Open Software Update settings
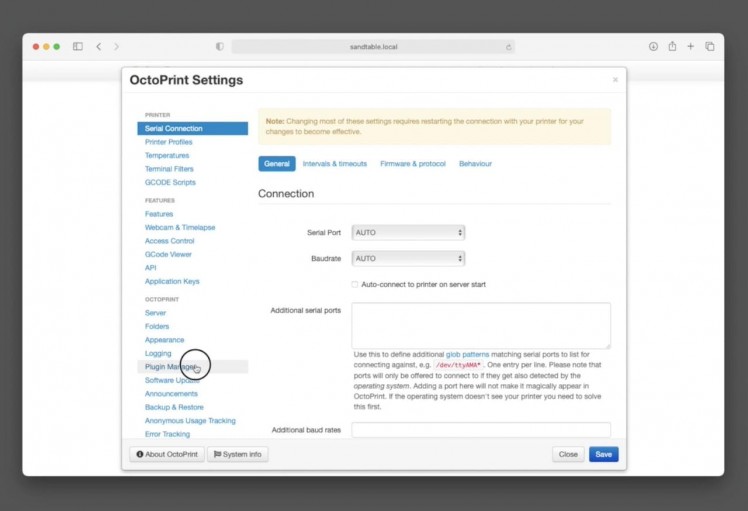The image size is (748, 511). coord(172,380)
